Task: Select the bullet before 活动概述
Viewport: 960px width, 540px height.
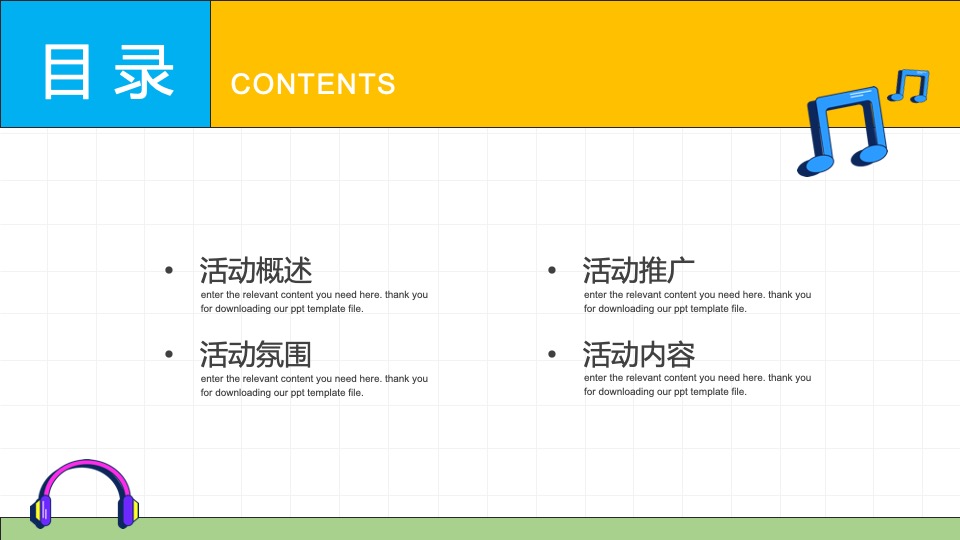Action: coord(169,270)
